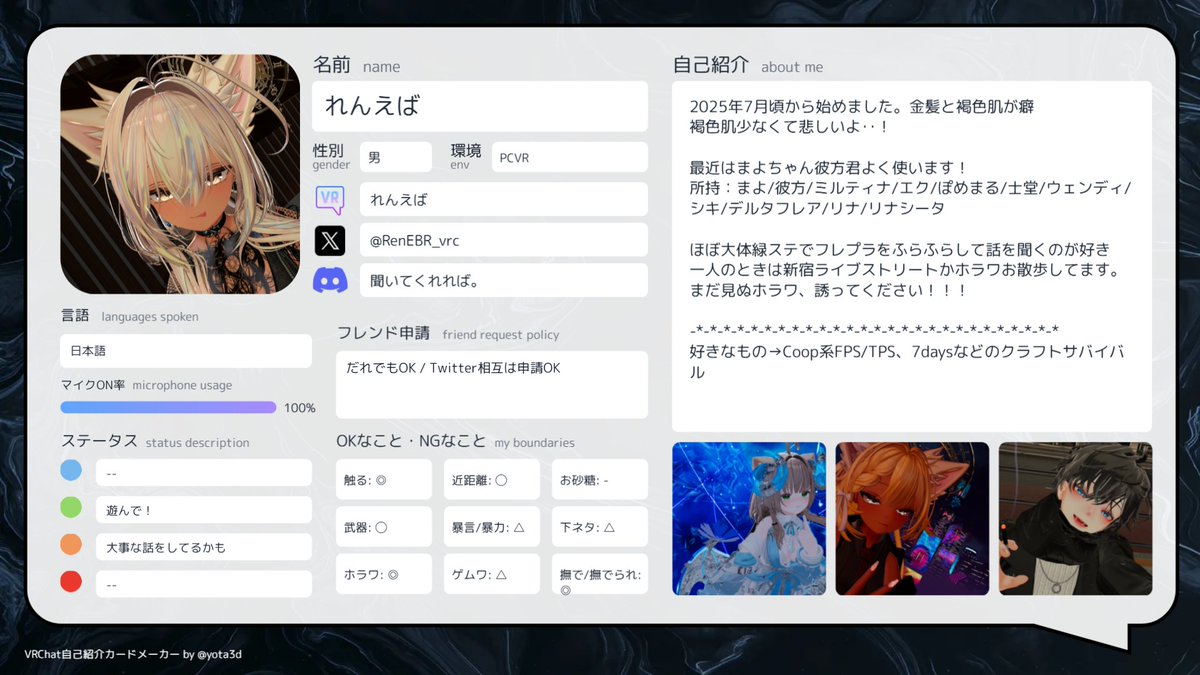Viewport: 1200px width, 675px height.
Task: Click the @yota3d credit at bottom
Action: tap(220, 654)
